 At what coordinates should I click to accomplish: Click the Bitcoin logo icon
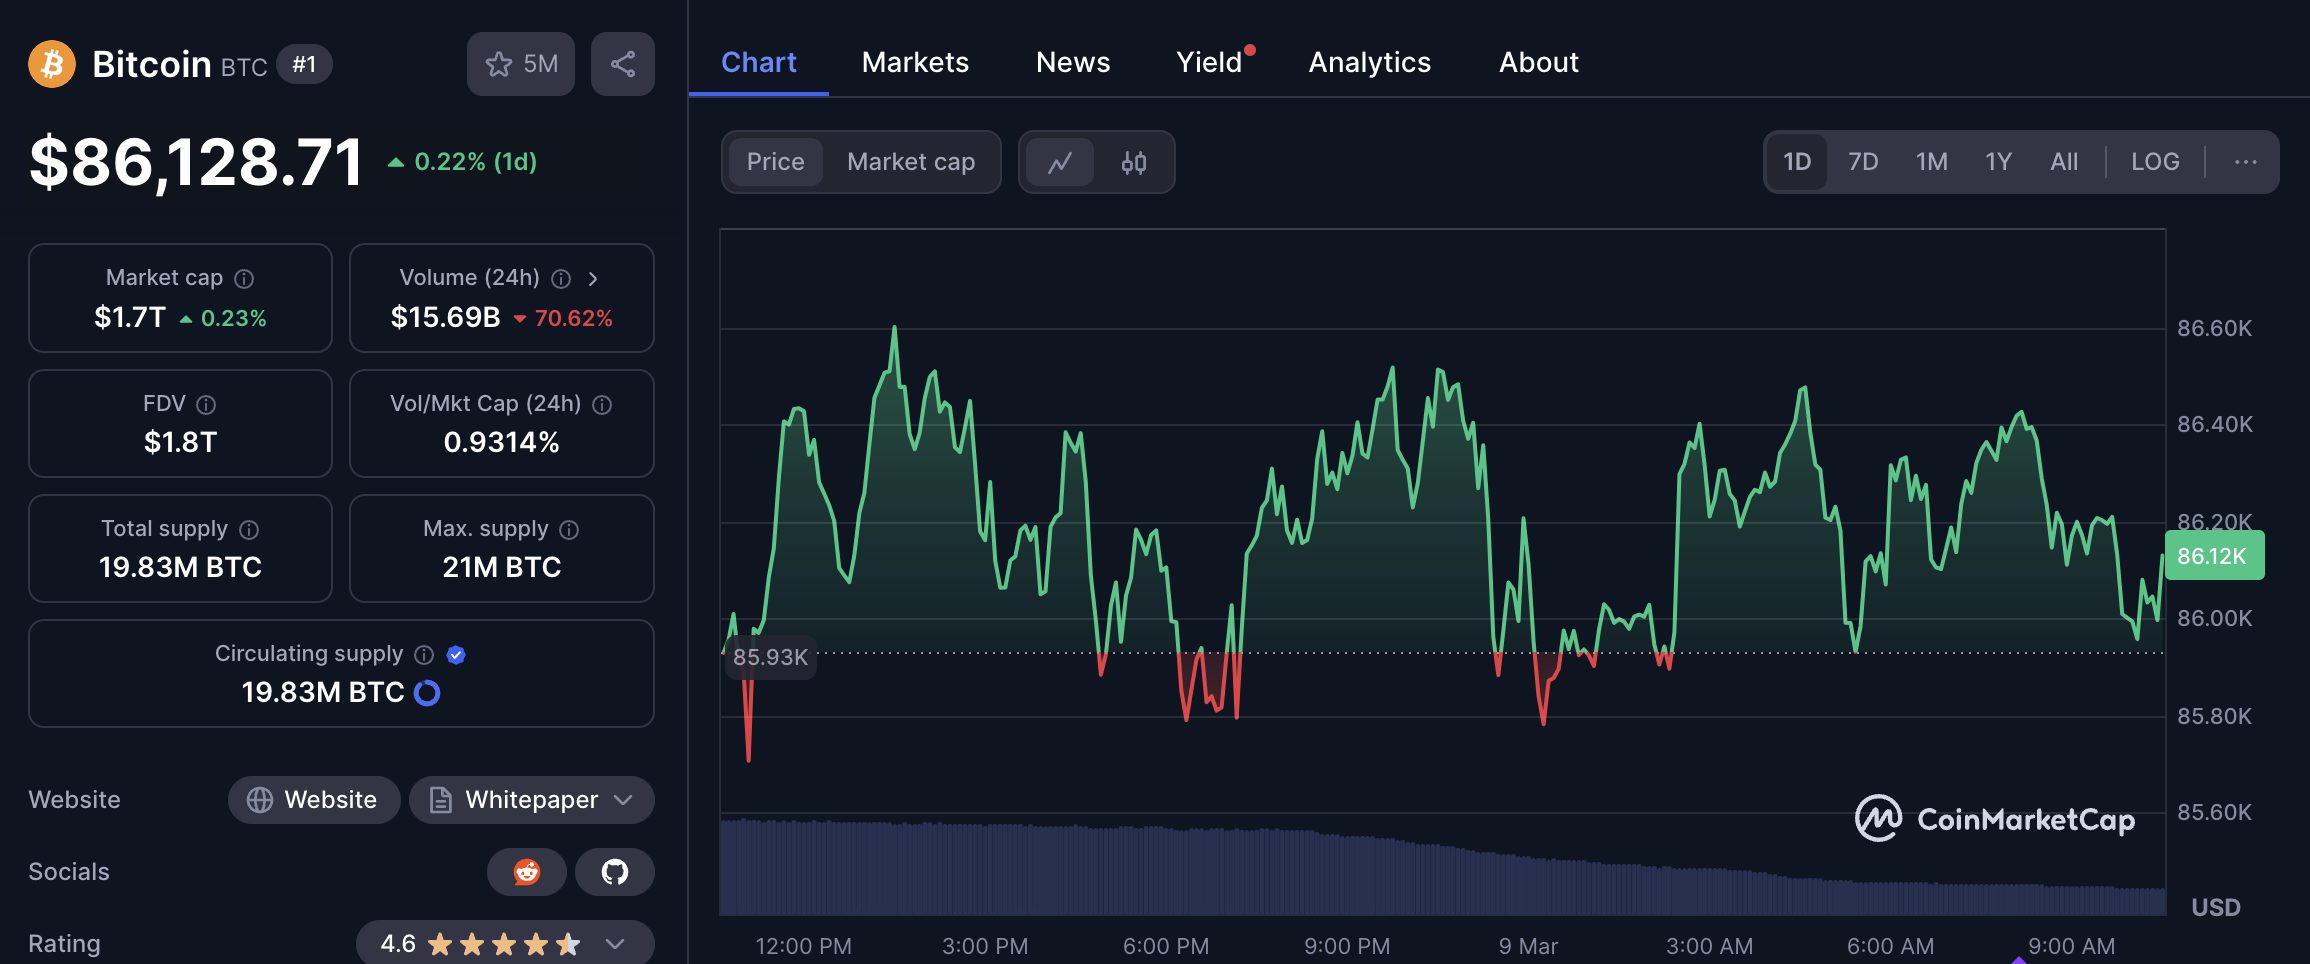(52, 64)
